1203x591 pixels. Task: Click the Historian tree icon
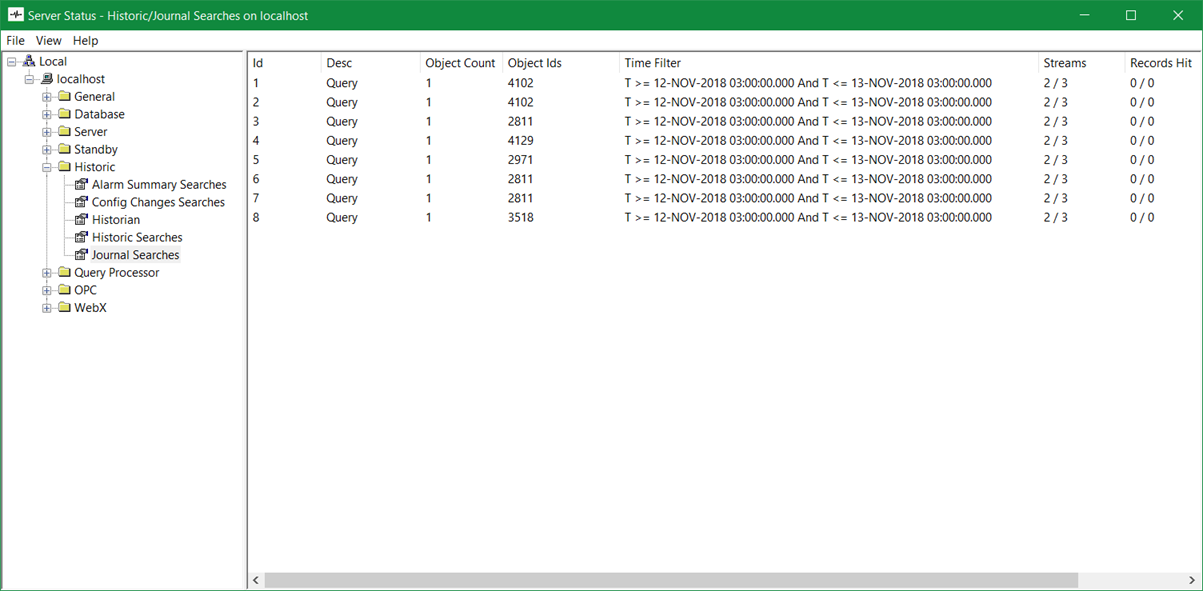pyautogui.click(x=82, y=220)
